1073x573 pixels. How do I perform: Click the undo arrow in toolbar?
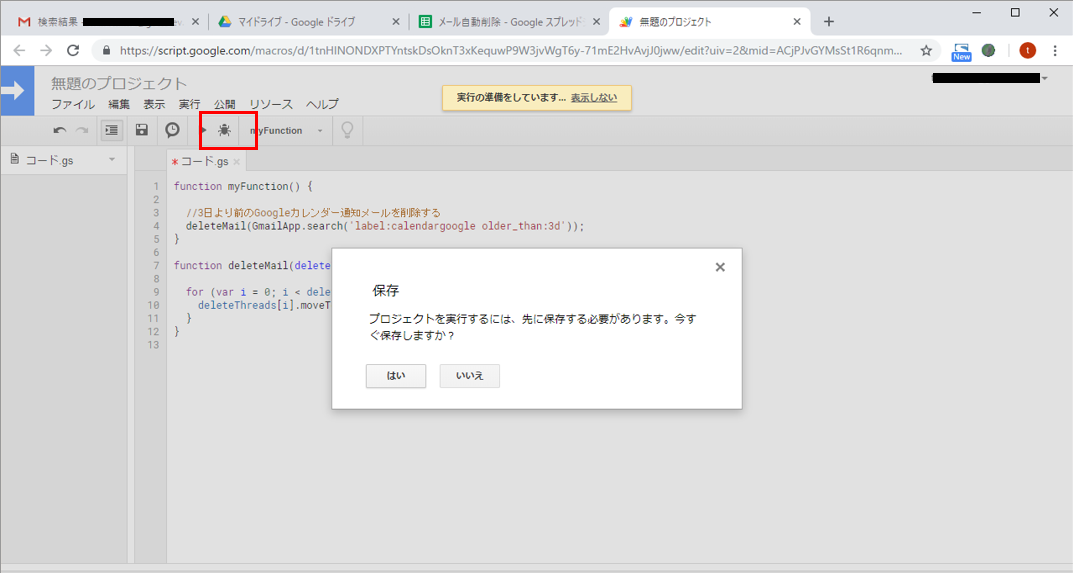[60, 130]
